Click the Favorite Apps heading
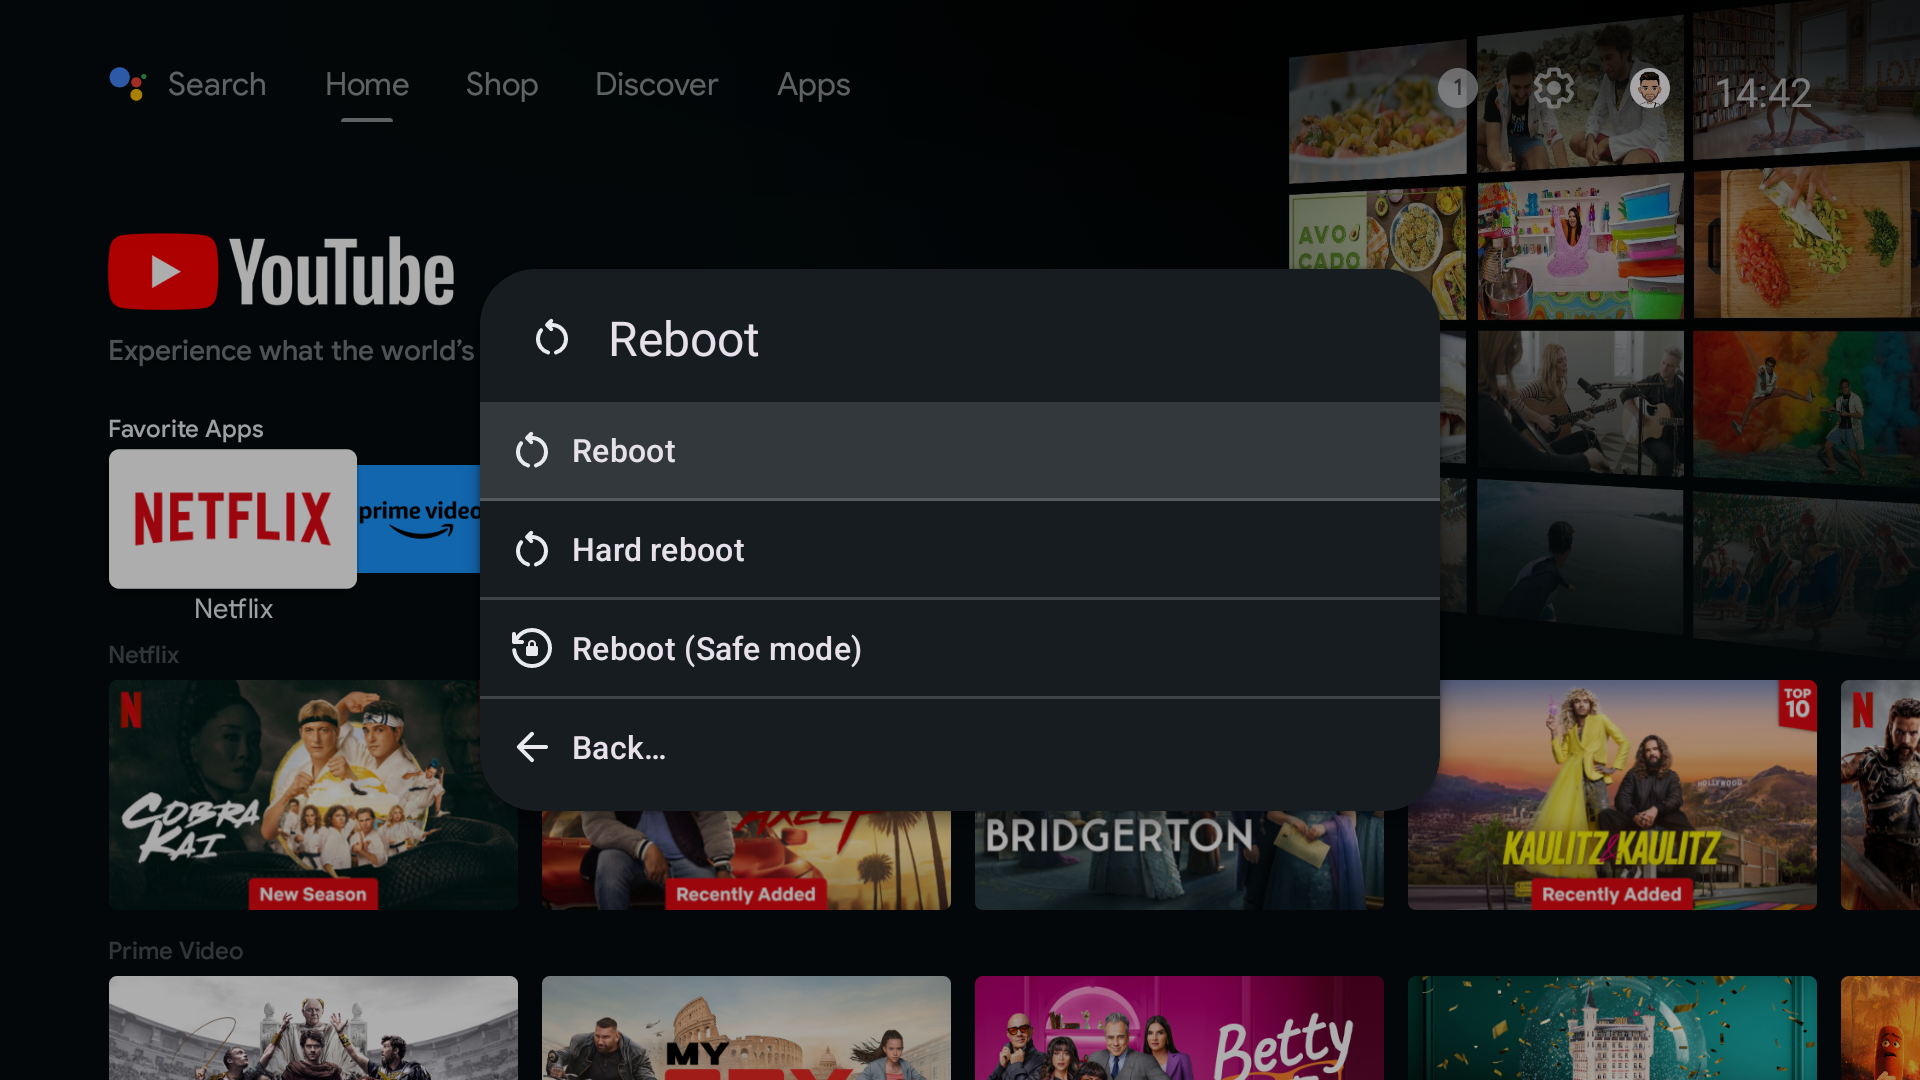 pyautogui.click(x=186, y=429)
